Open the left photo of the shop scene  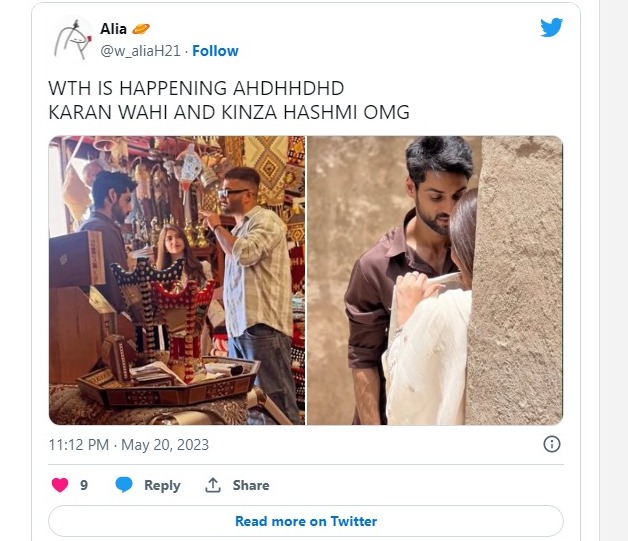[x=177, y=280]
